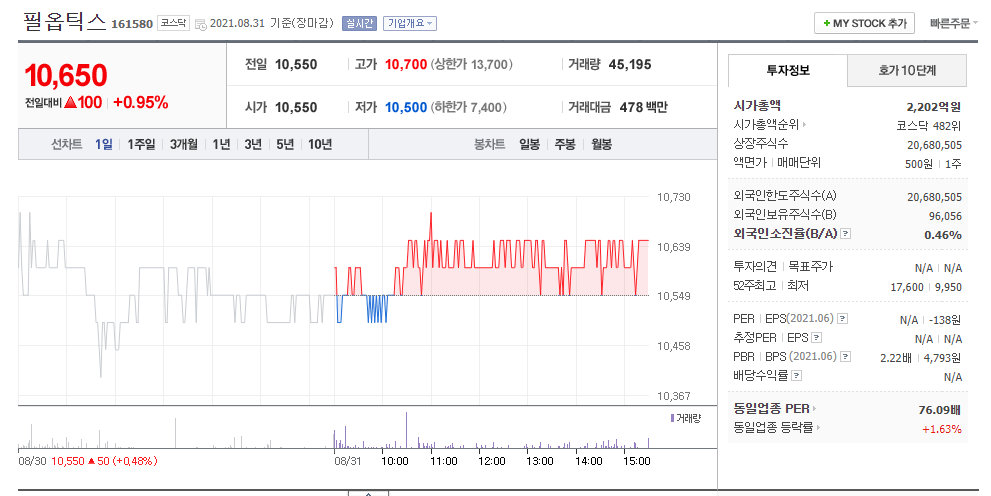This screenshot has height=496, width=991.
Task: Select the 3개월 line chart period
Action: 183,145
